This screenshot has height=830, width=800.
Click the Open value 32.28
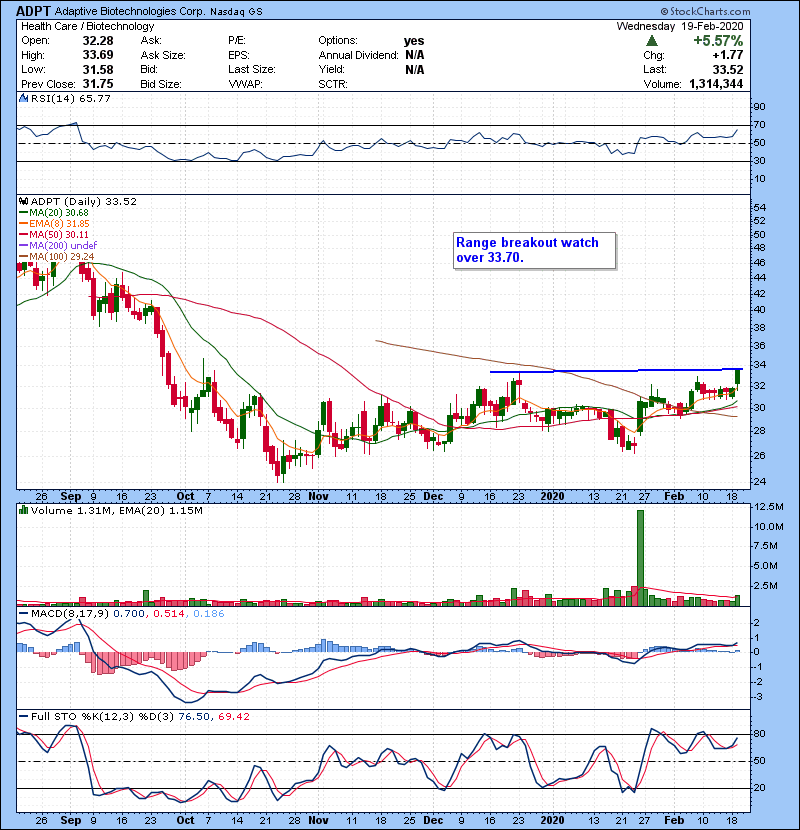[98, 41]
